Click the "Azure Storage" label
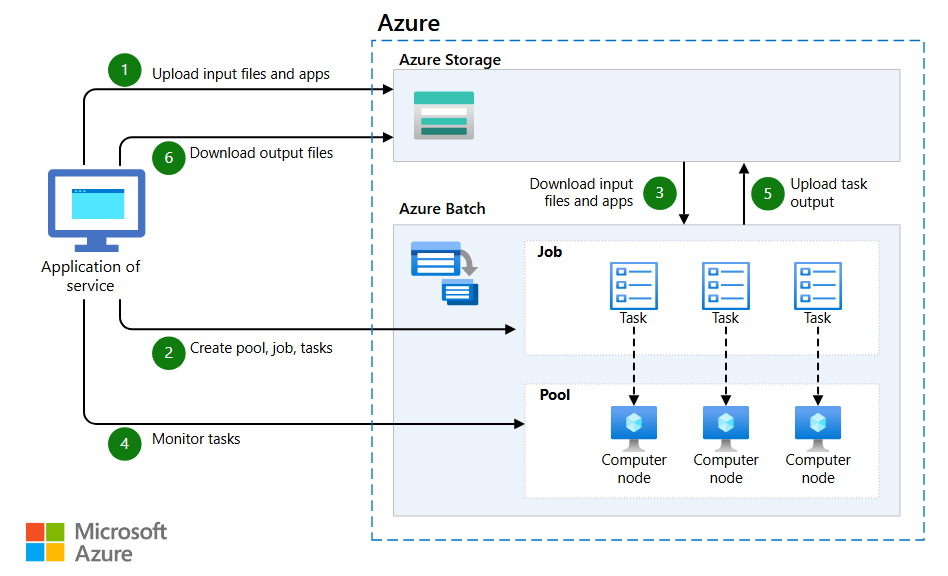The height and width of the screenshot is (576, 948). click(x=450, y=60)
